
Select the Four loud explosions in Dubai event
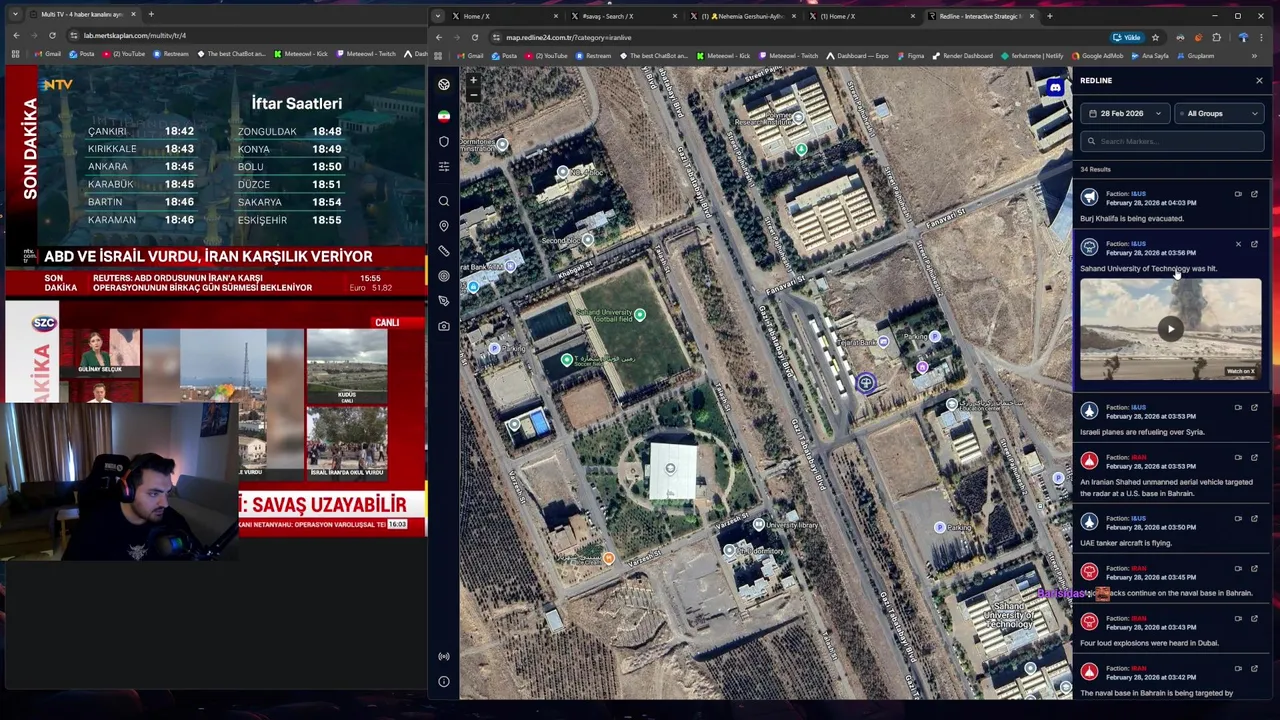click(1171, 631)
